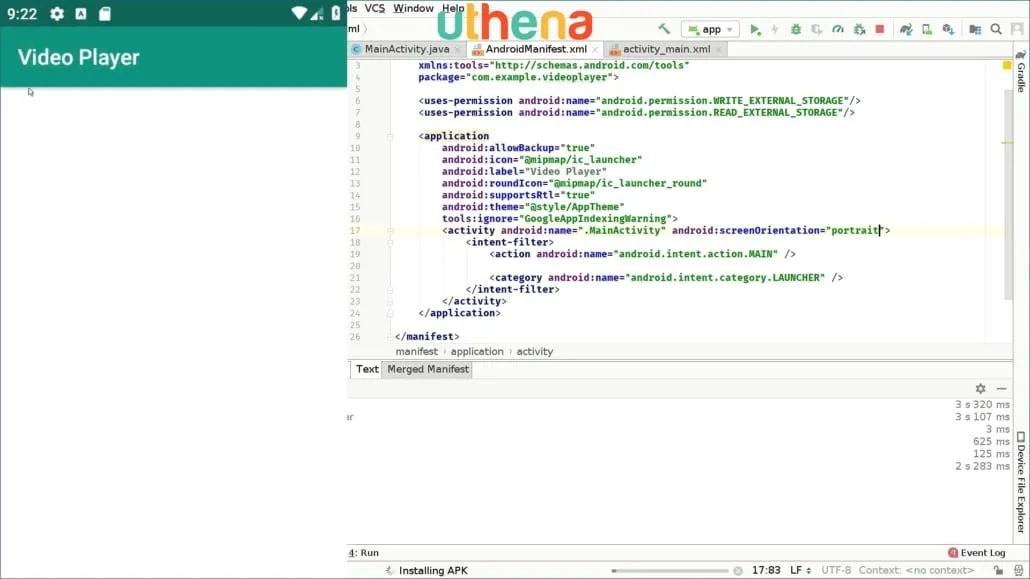Click the inspector icon in status bar

tap(1018, 570)
